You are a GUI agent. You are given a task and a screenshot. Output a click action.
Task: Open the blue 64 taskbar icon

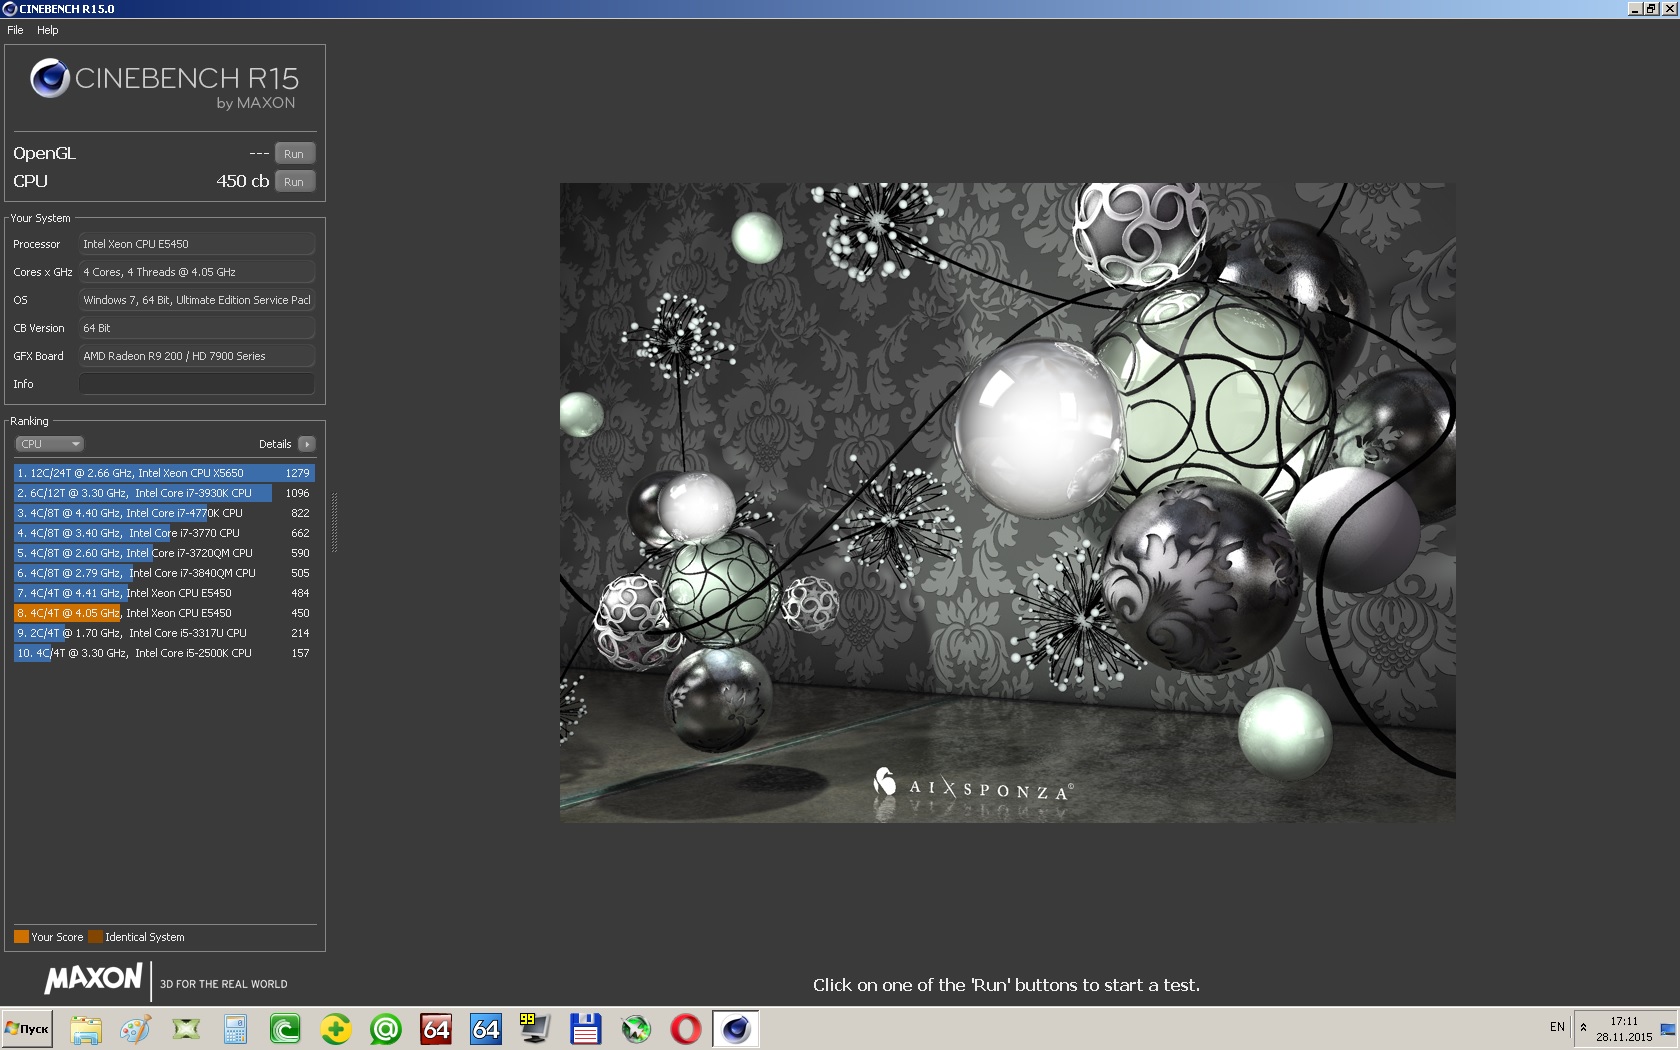pyautogui.click(x=486, y=1029)
